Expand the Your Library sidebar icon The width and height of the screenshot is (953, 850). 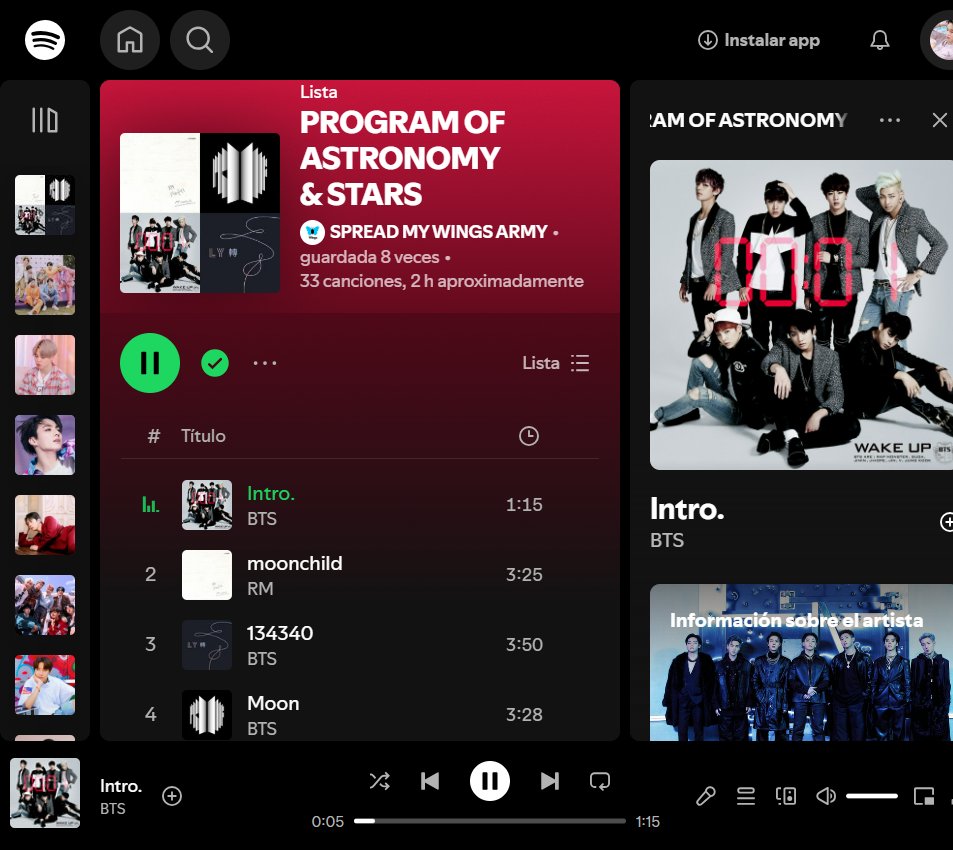(44, 120)
